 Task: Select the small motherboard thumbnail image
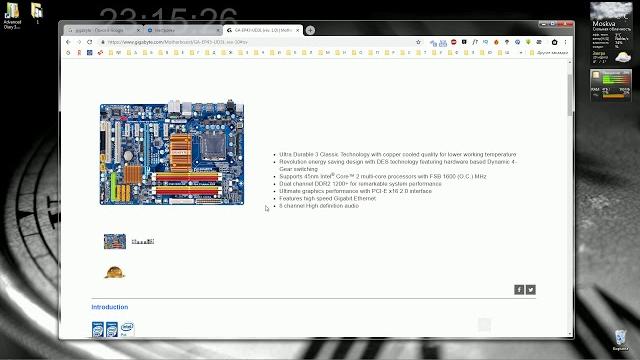(x=115, y=241)
